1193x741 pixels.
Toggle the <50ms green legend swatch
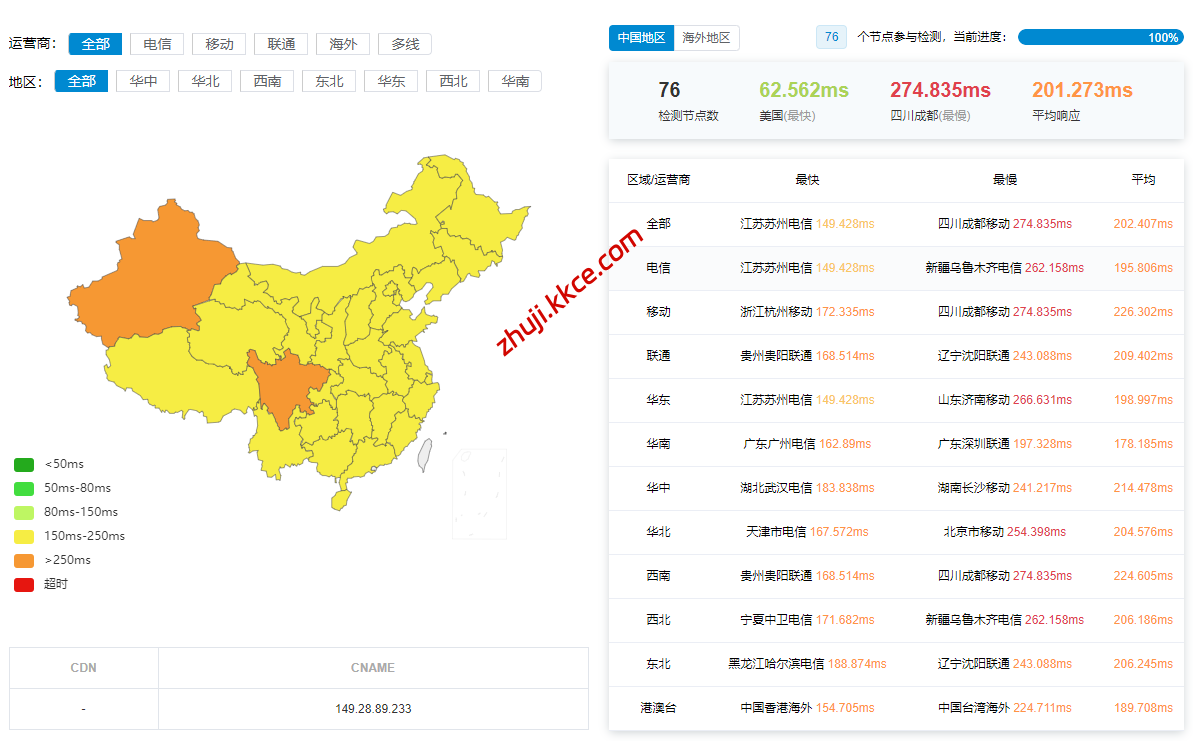pos(24,464)
